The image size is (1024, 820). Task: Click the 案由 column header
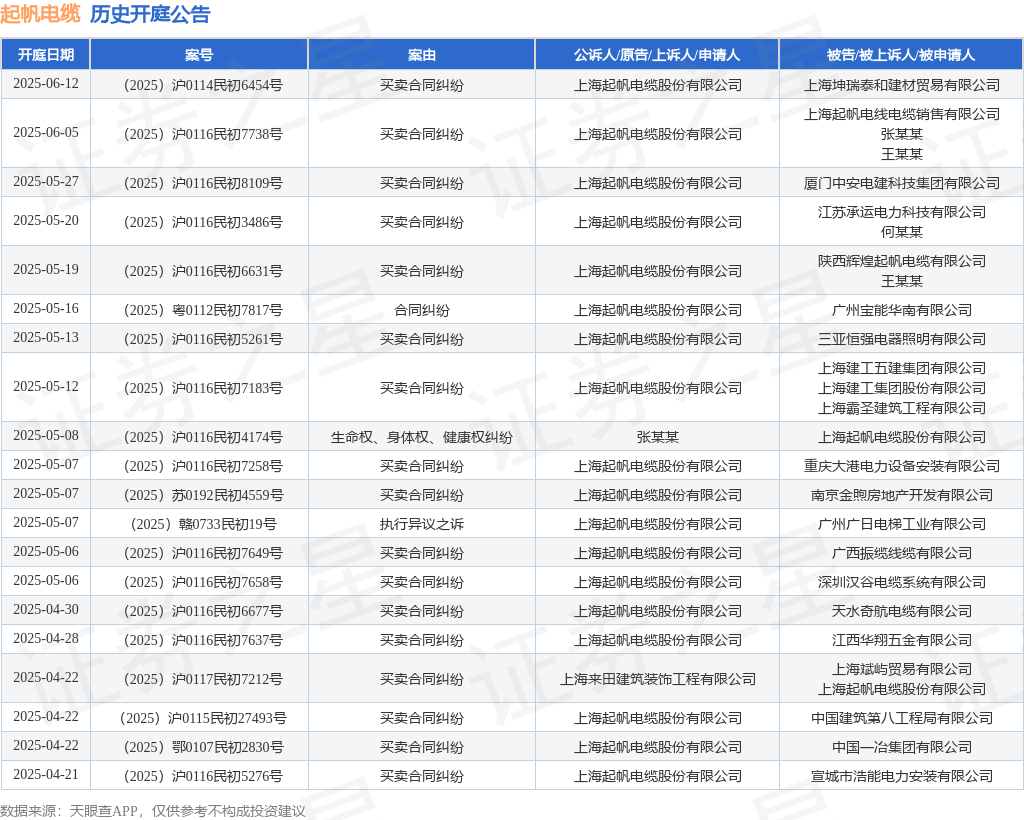click(x=422, y=55)
